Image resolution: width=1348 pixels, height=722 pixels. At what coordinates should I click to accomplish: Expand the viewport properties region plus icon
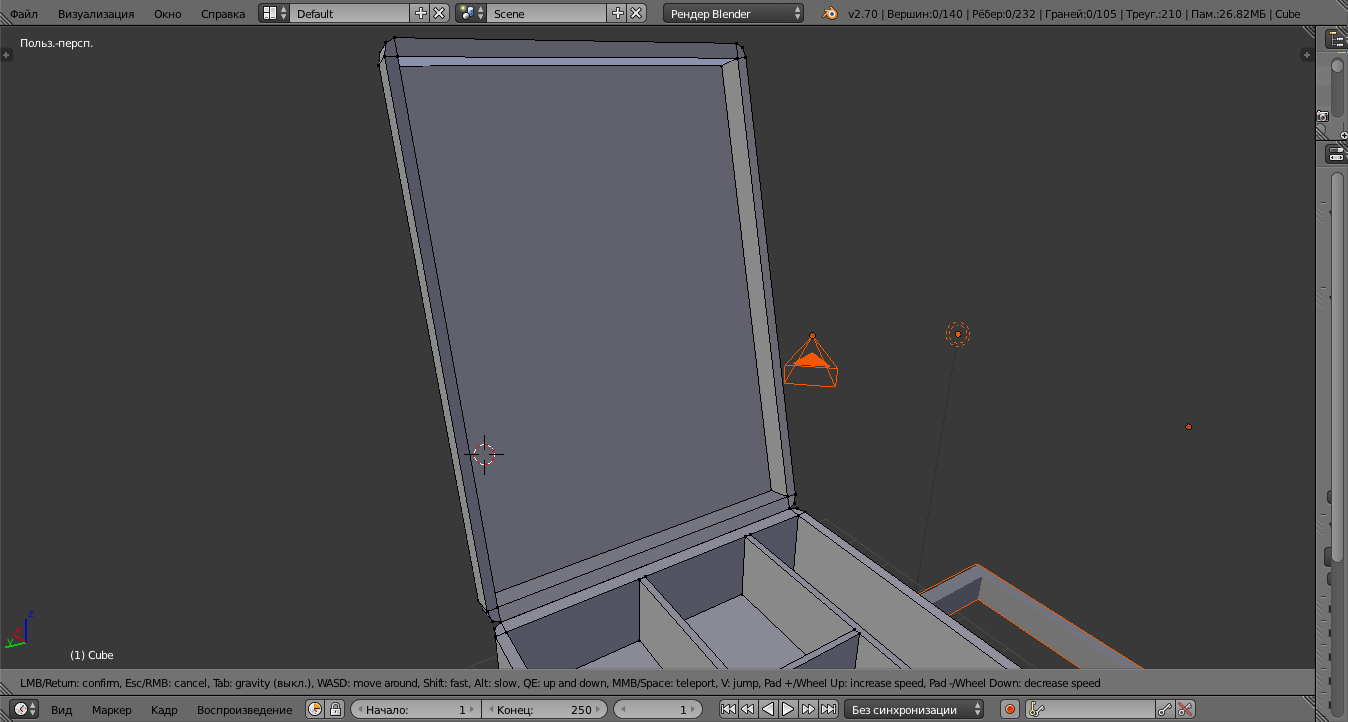(x=1308, y=55)
